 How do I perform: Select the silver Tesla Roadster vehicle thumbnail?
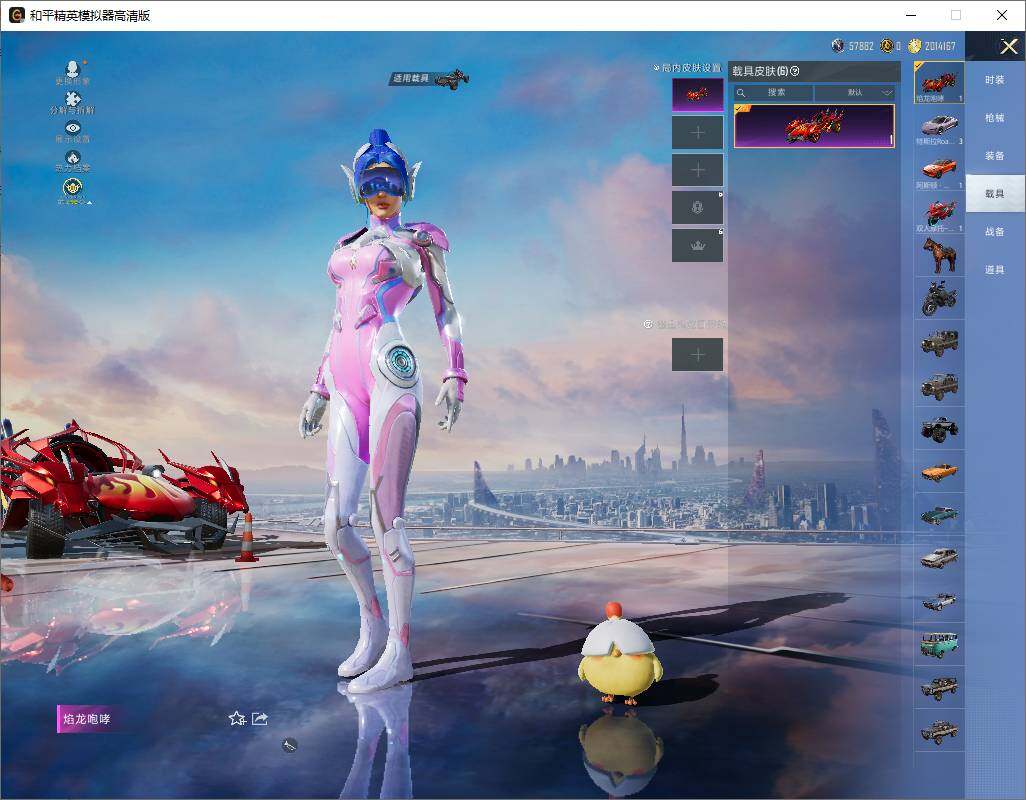pyautogui.click(x=939, y=126)
